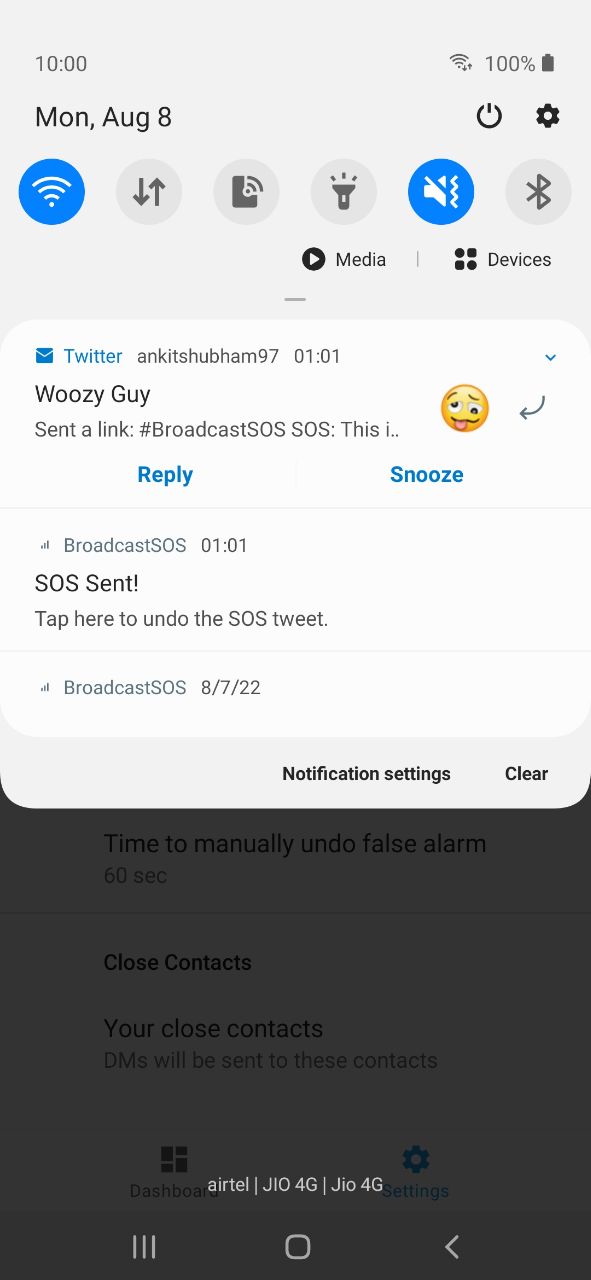Viewport: 591px width, 1280px height.
Task: Expand the Twitter notification chevron
Action: pyautogui.click(x=550, y=357)
